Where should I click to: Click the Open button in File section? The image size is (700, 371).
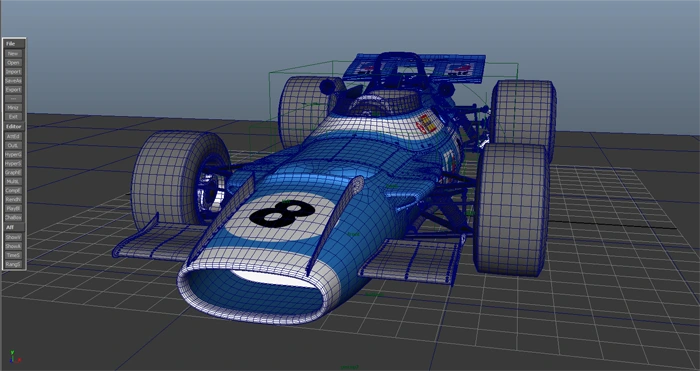(x=13, y=63)
